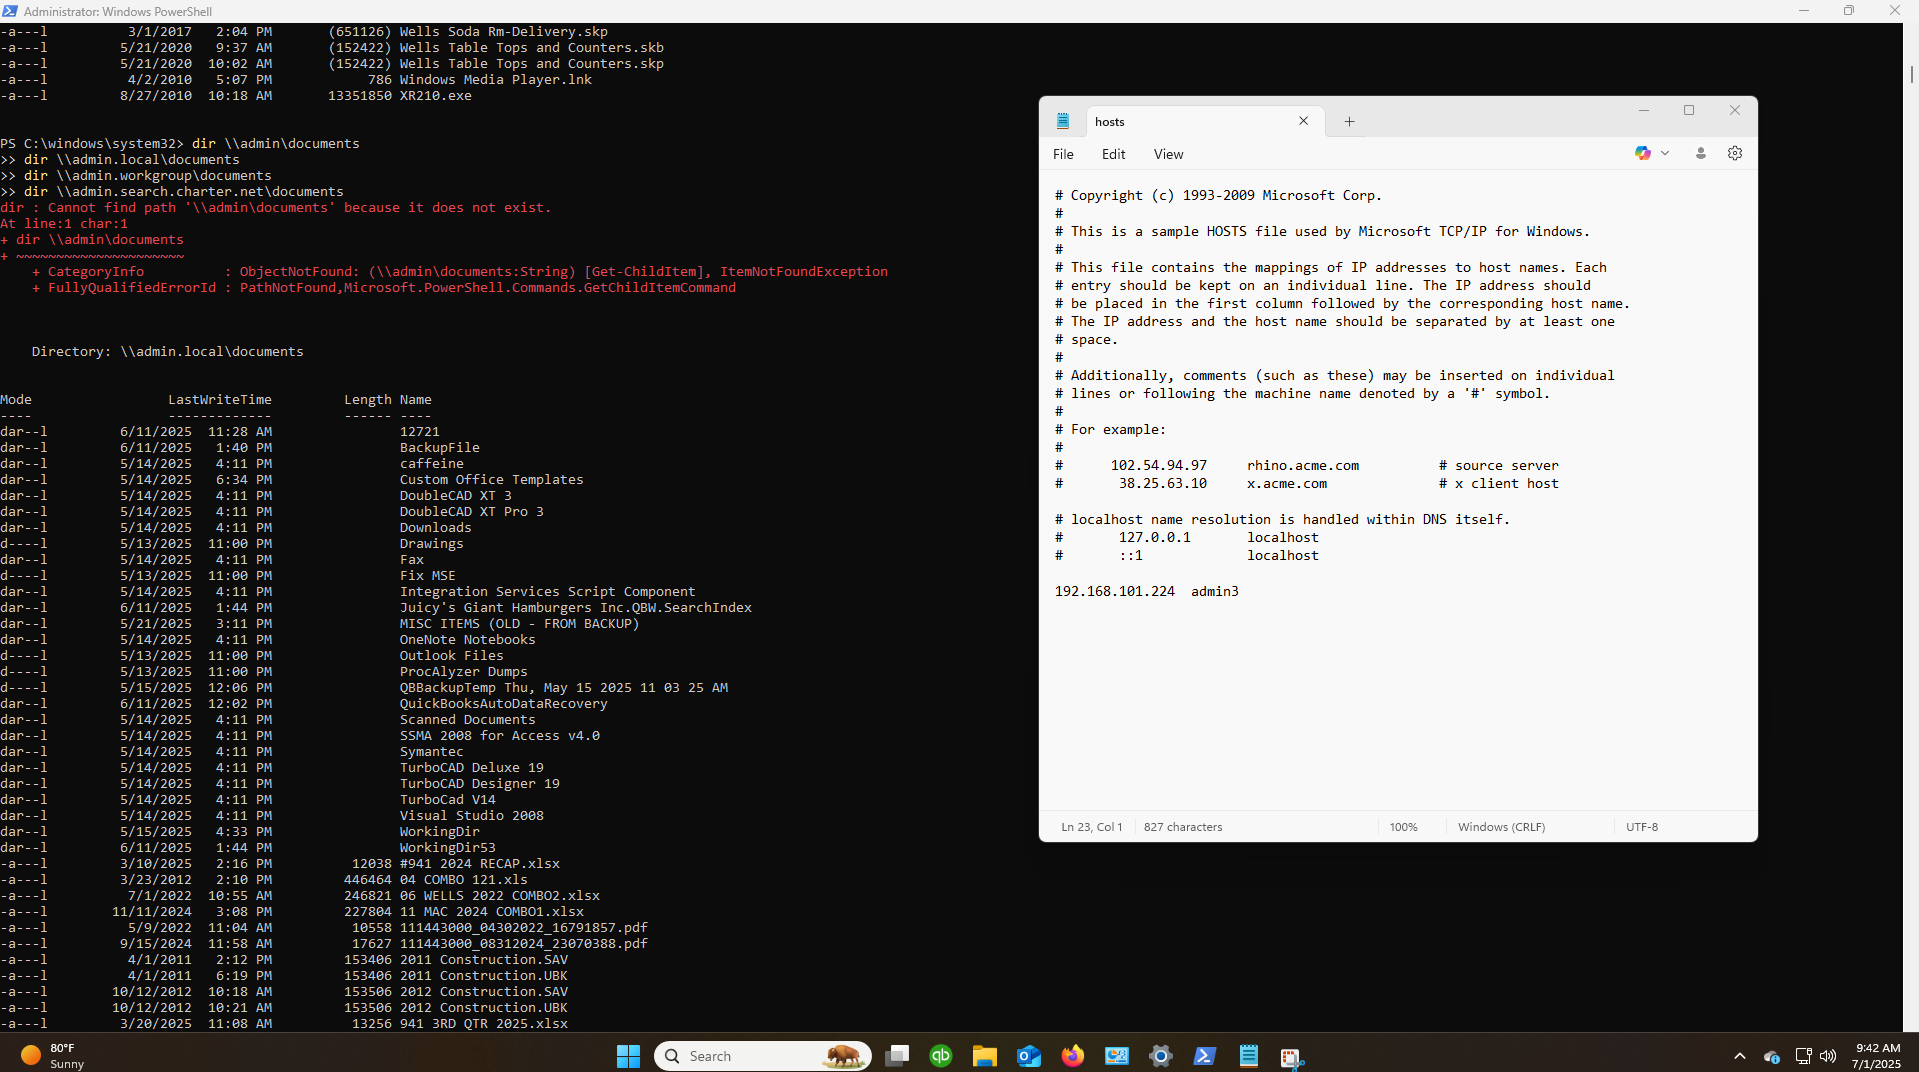
Task: Click the Visual Studio 2008 directory entry
Action: pos(471,815)
